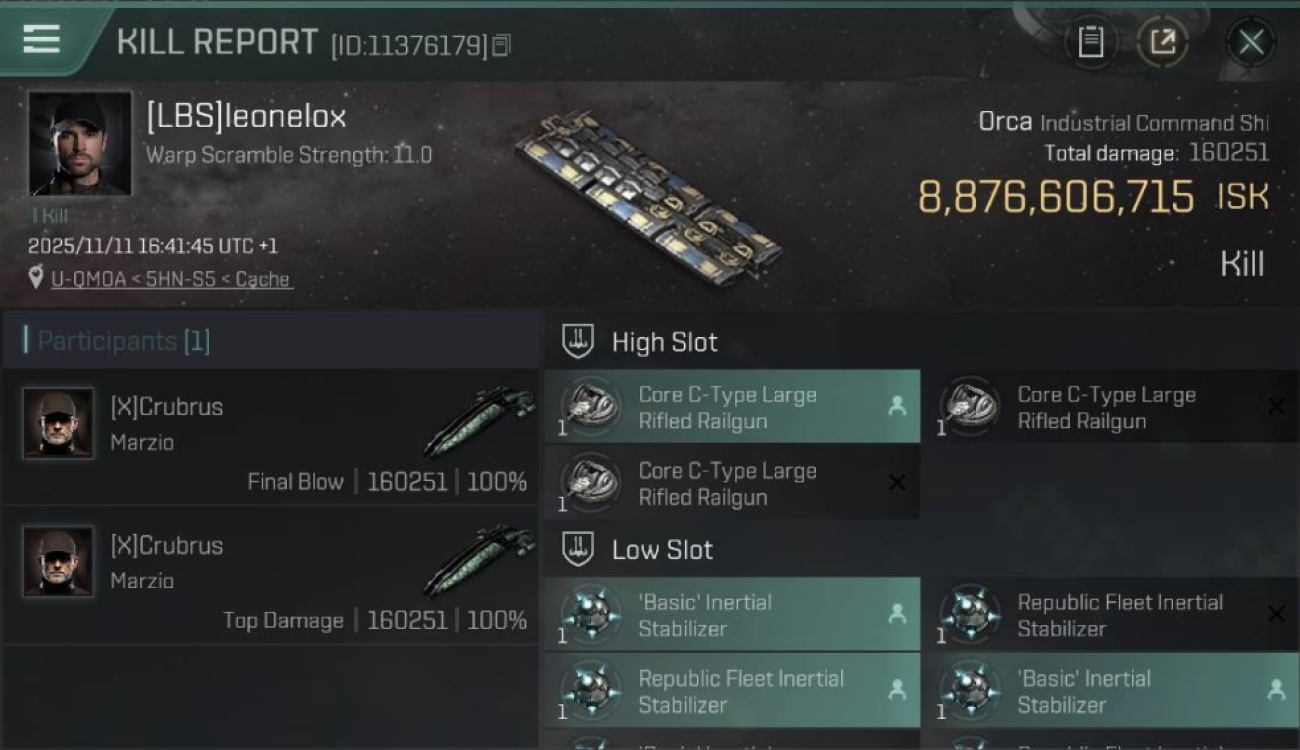This screenshot has width=1300, height=750.
Task: Tap the highlighted Republic Fleet Inertial Stabilizer icon
Action: 590,691
